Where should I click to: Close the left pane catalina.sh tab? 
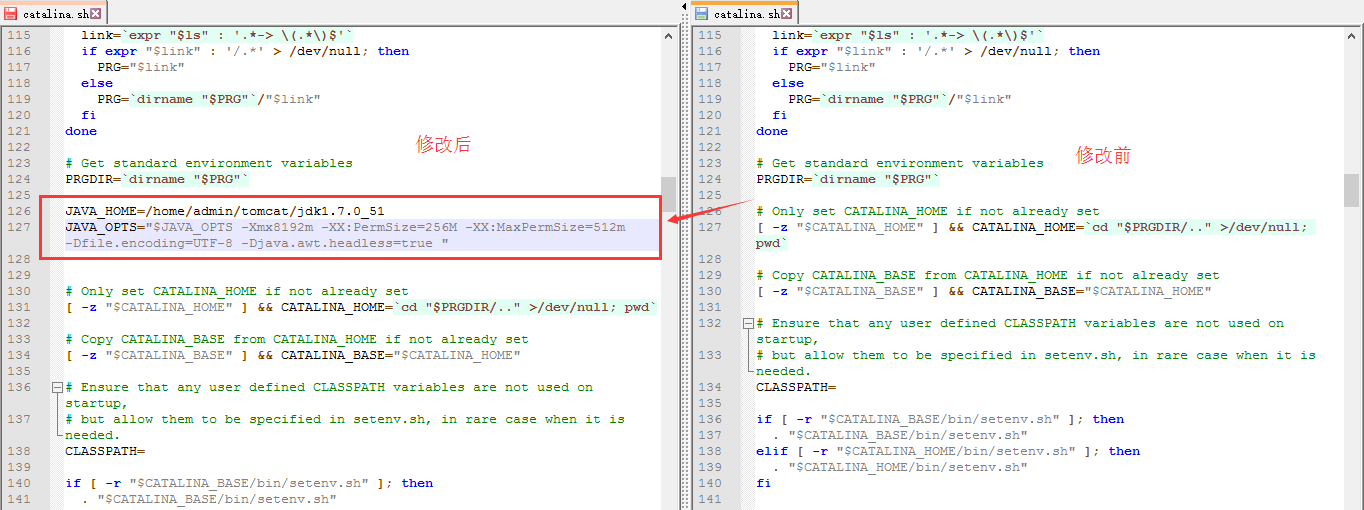pos(96,14)
